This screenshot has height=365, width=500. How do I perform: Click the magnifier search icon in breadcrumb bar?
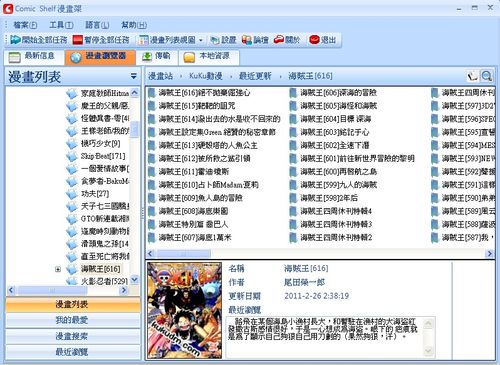[x=486, y=76]
